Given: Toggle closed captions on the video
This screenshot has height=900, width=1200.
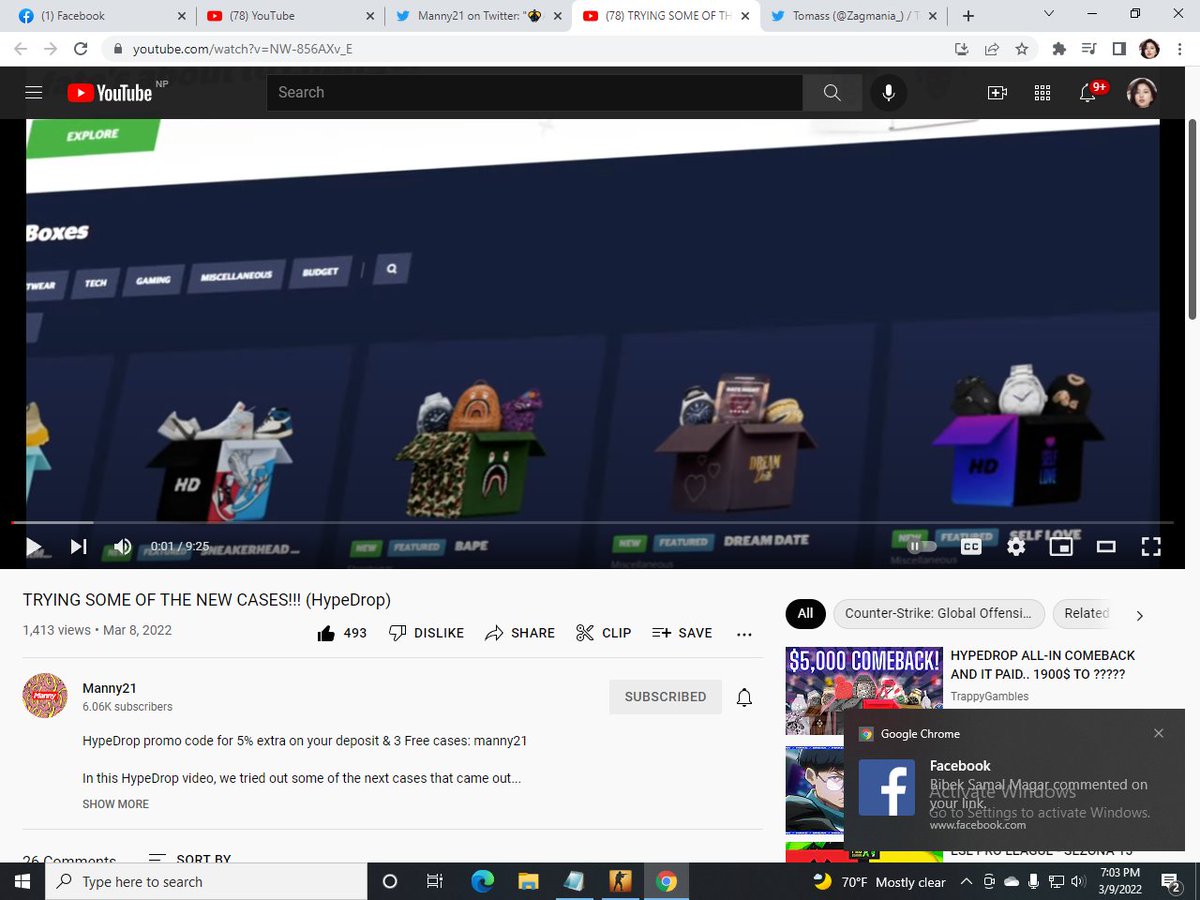Looking at the screenshot, I should click(x=971, y=546).
